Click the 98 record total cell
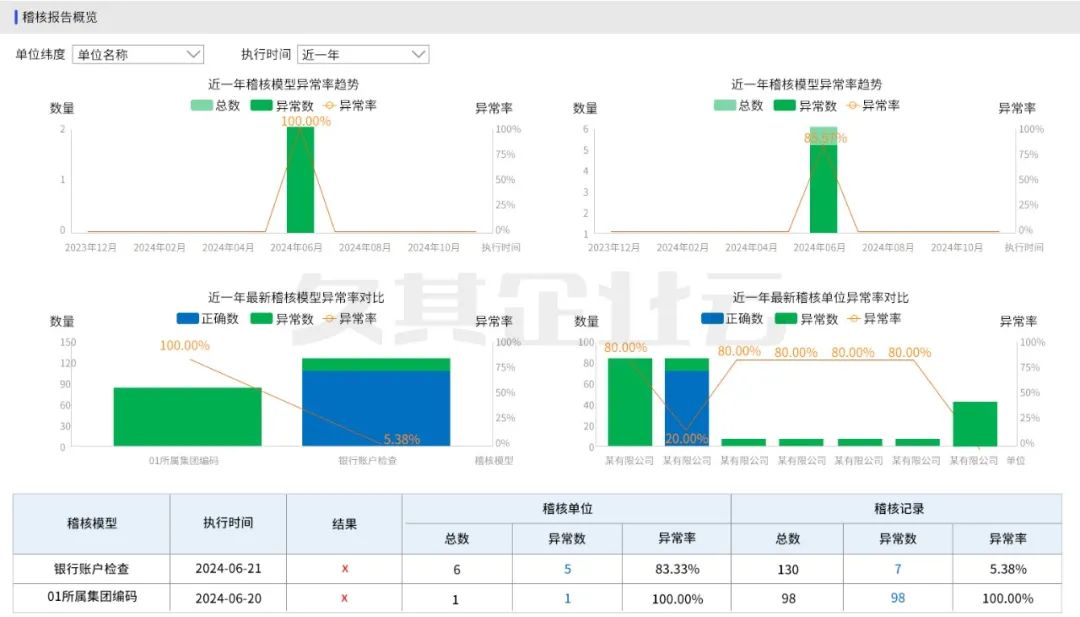Screen dimensions: 1080x617 click(788, 598)
